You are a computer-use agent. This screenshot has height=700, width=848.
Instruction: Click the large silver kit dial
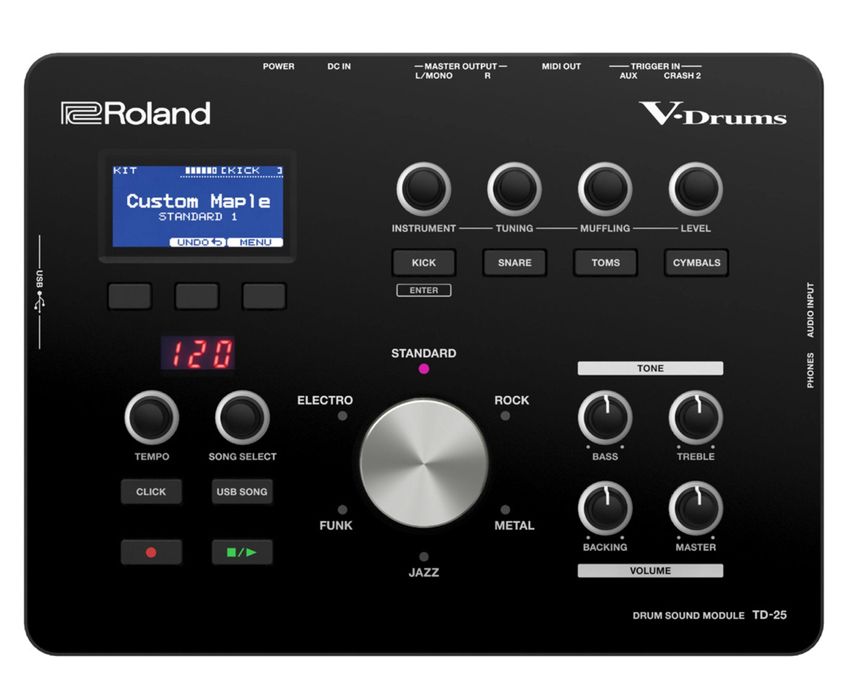[424, 463]
